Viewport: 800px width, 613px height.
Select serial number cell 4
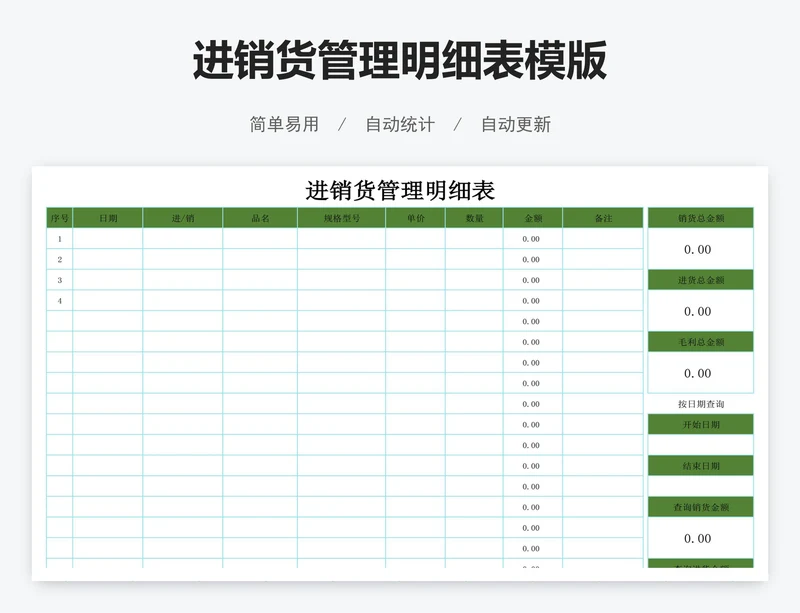[60, 301]
